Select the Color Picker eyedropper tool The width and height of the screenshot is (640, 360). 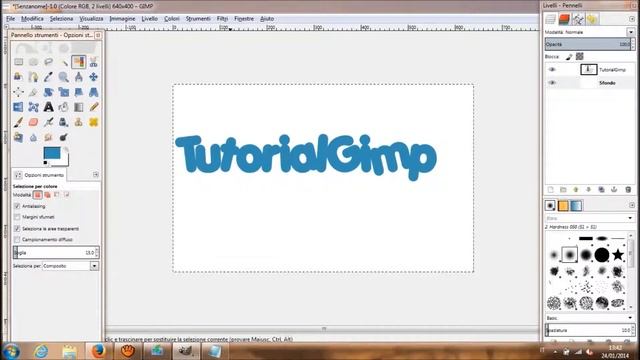(x=49, y=77)
